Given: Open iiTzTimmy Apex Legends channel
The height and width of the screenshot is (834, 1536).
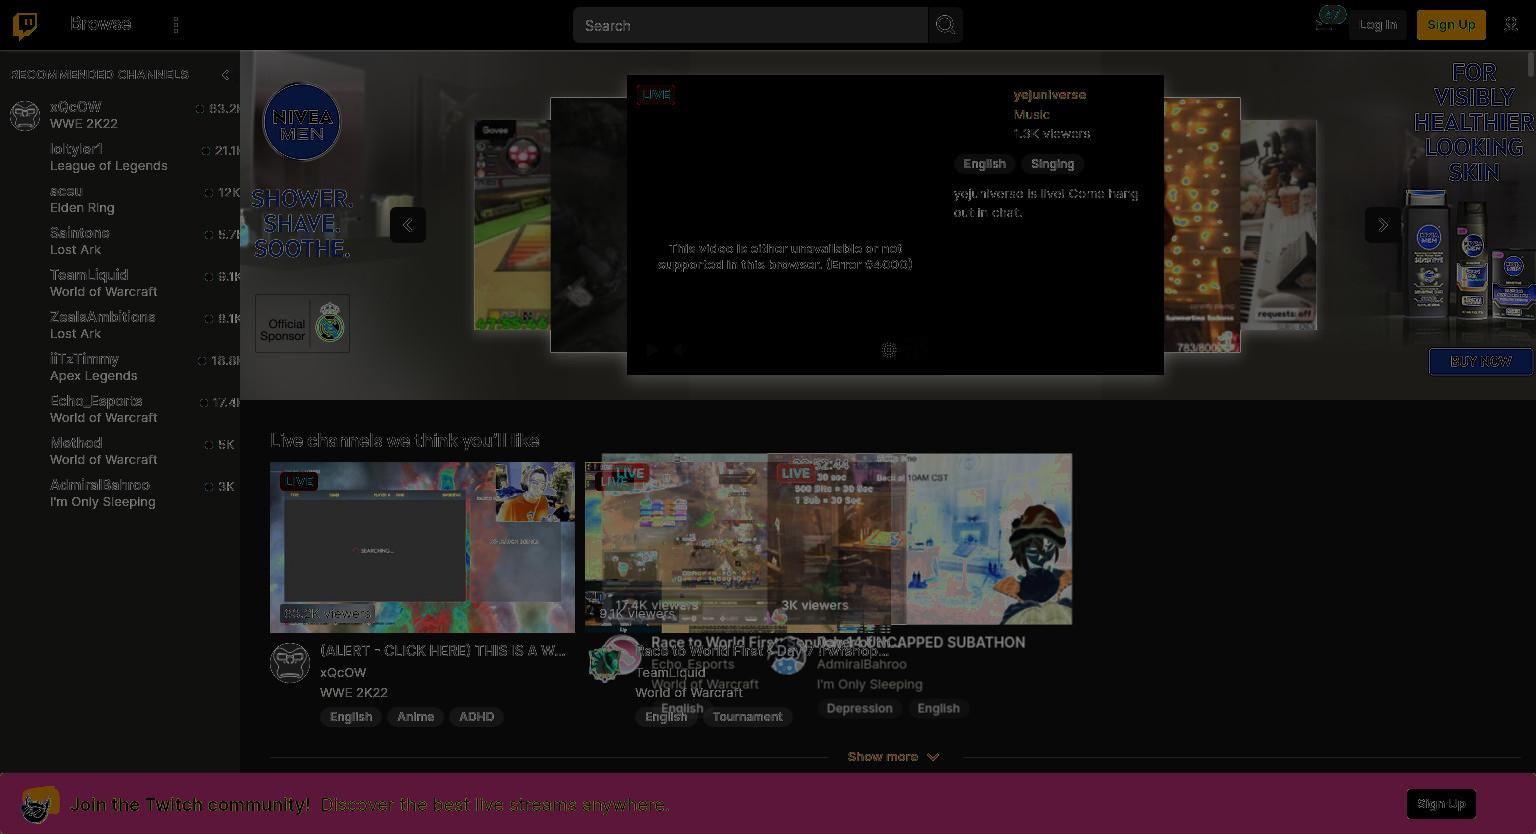Looking at the screenshot, I should pyautogui.click(x=120, y=367).
